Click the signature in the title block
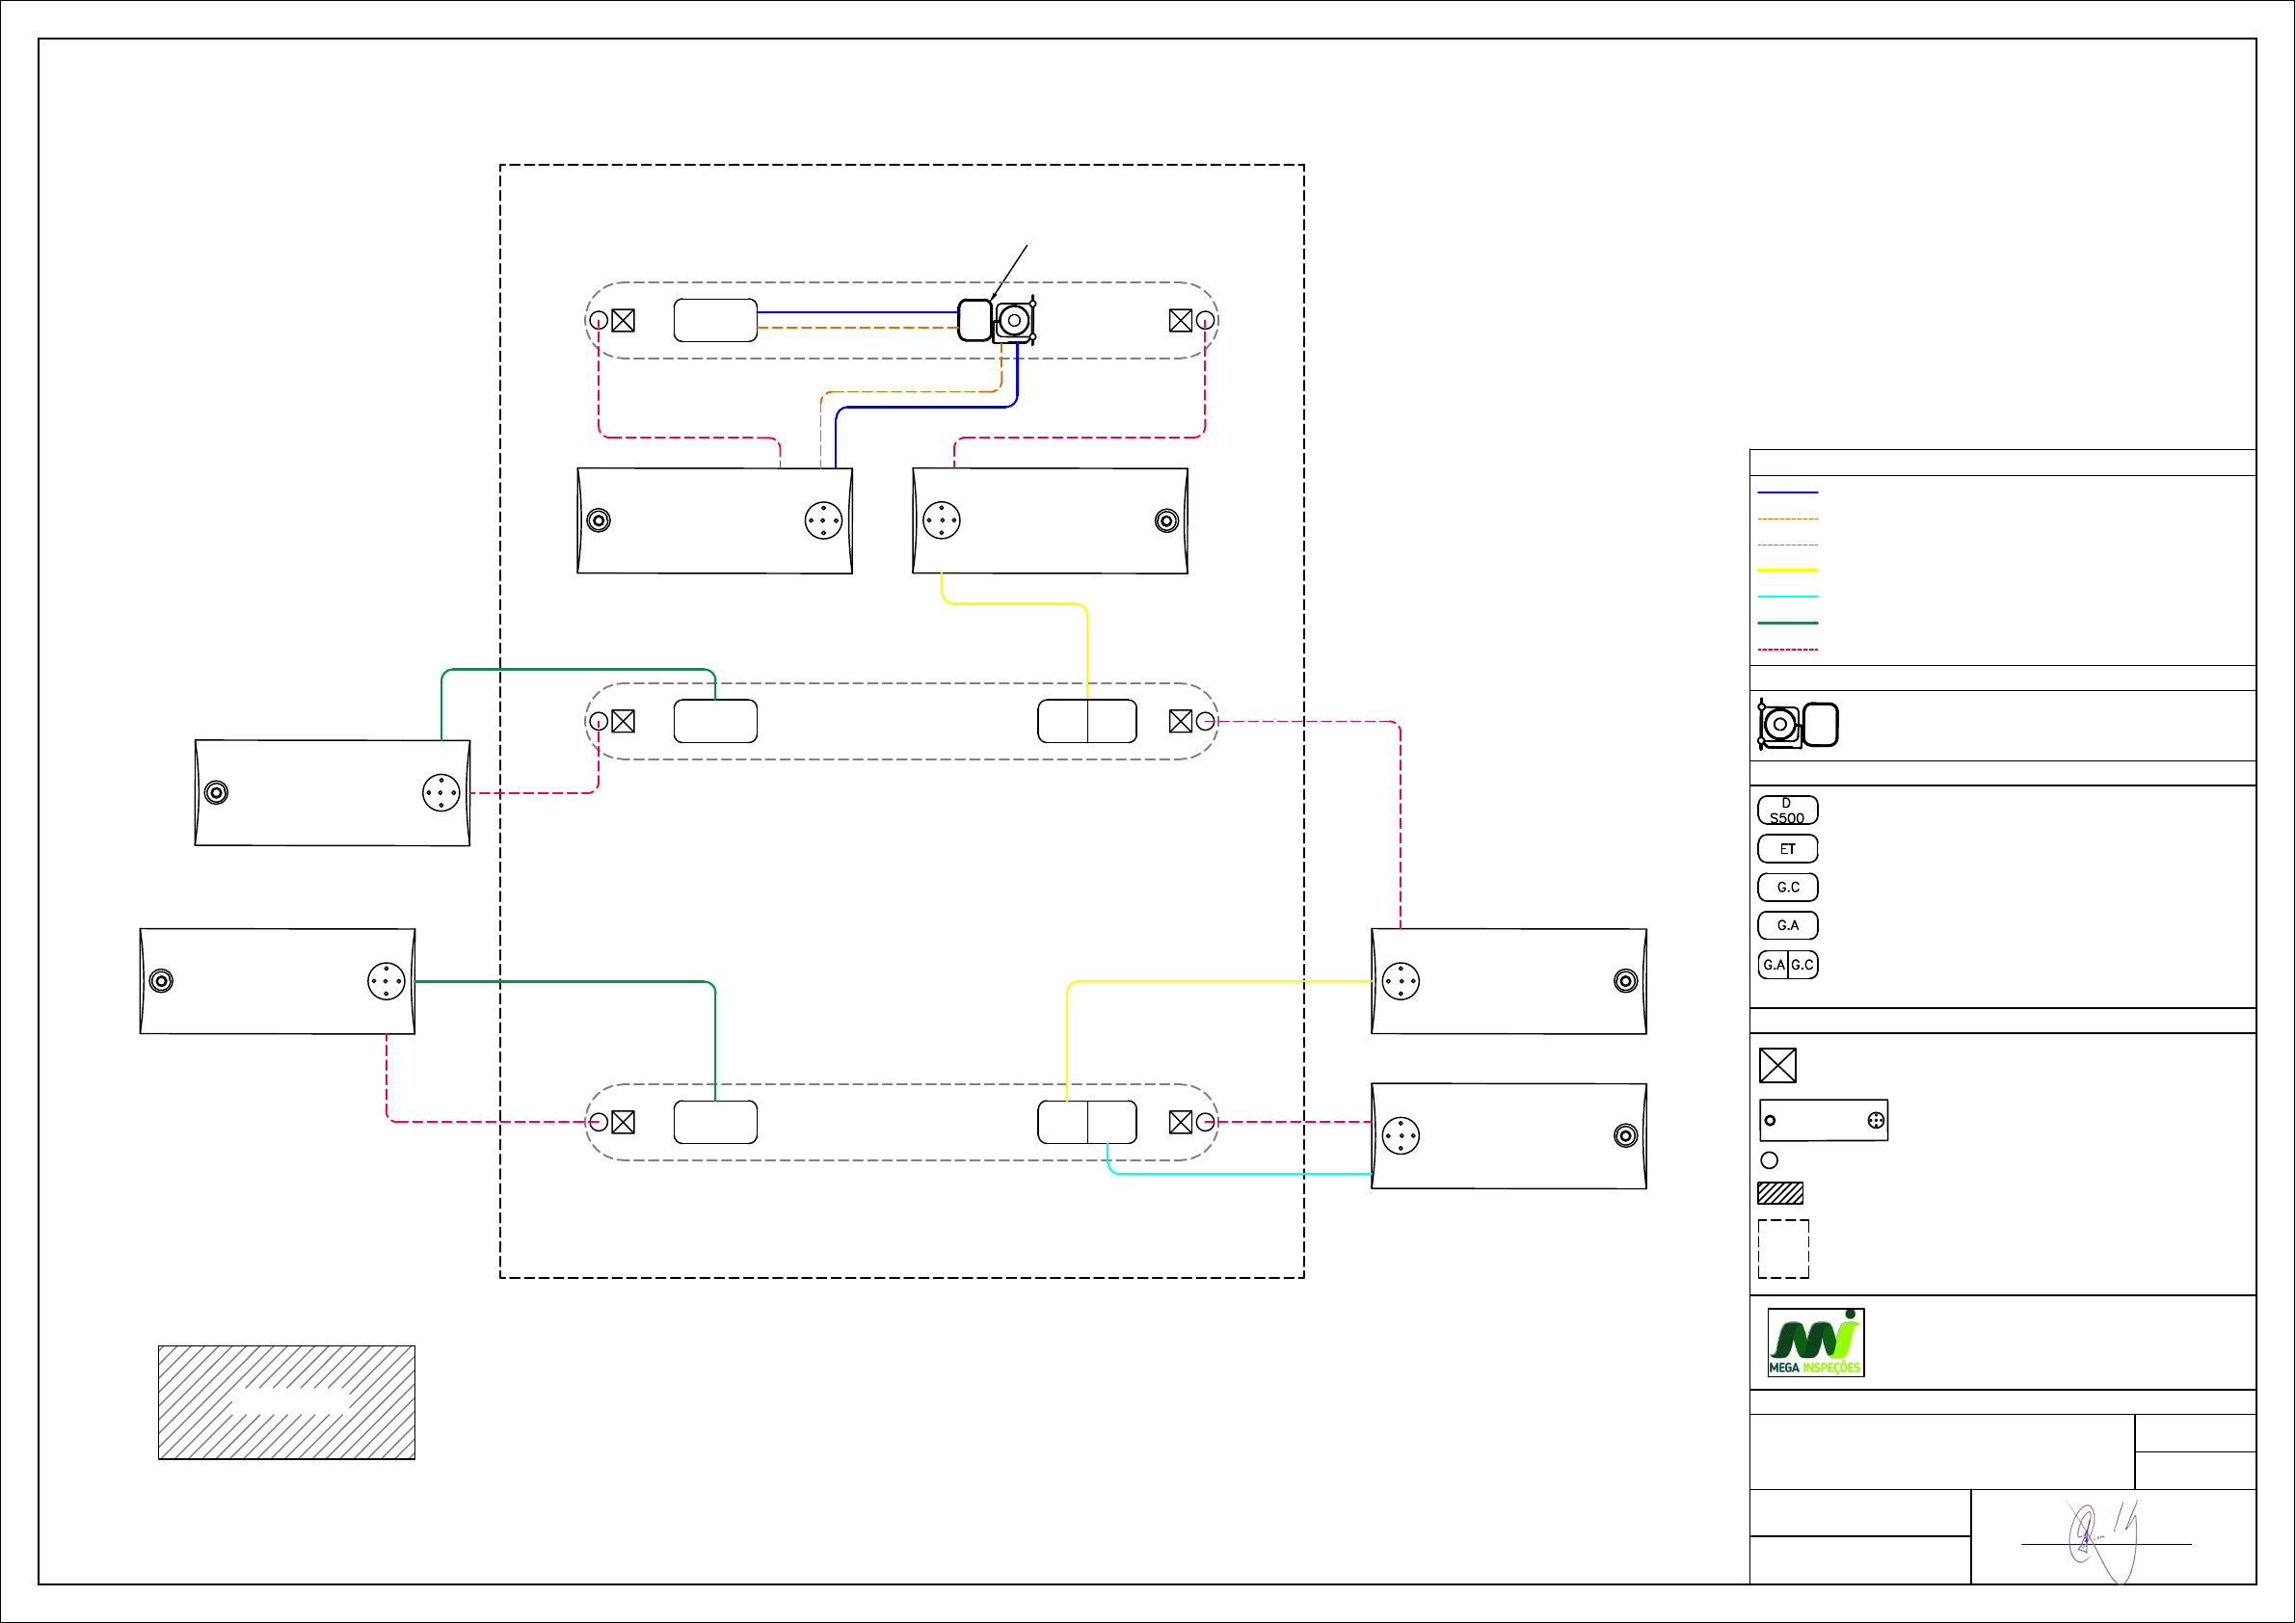Screen dimensions: 2296x1623 [2102, 1537]
